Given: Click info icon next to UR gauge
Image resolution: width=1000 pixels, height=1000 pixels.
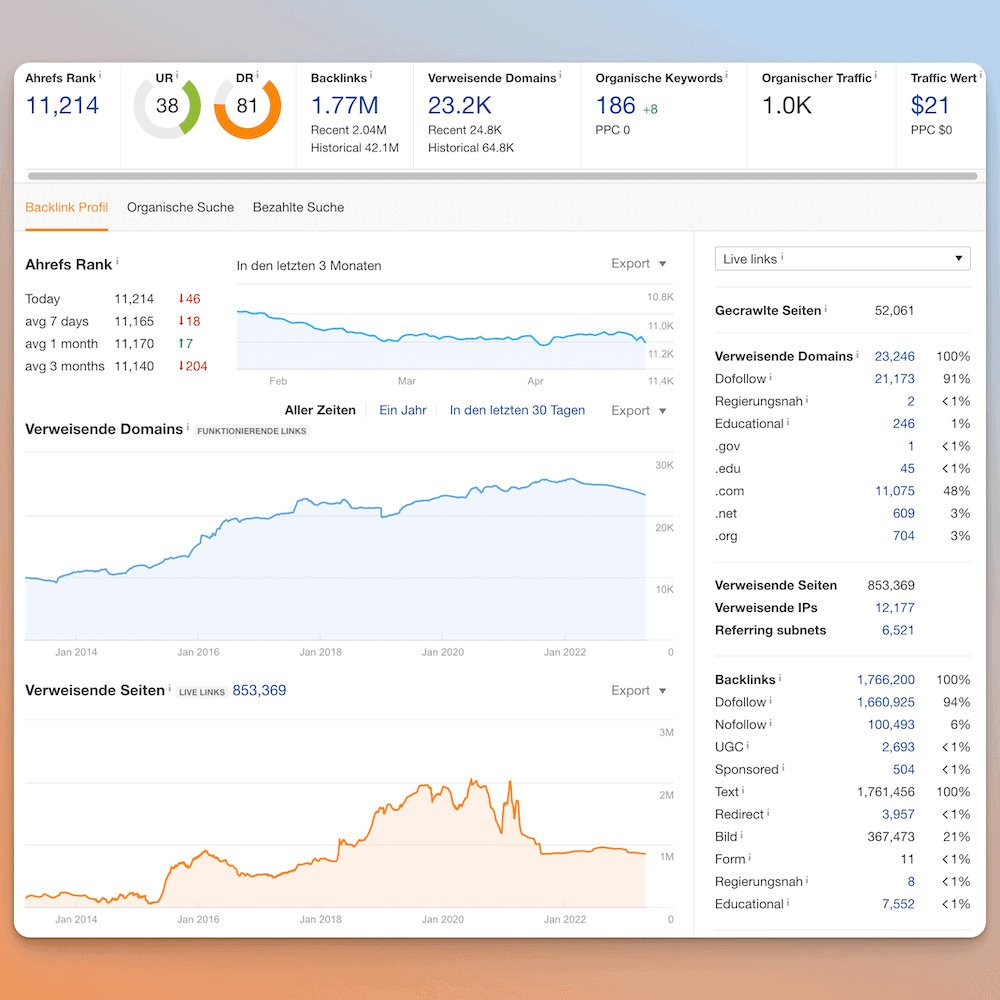Looking at the screenshot, I should tap(177, 75).
